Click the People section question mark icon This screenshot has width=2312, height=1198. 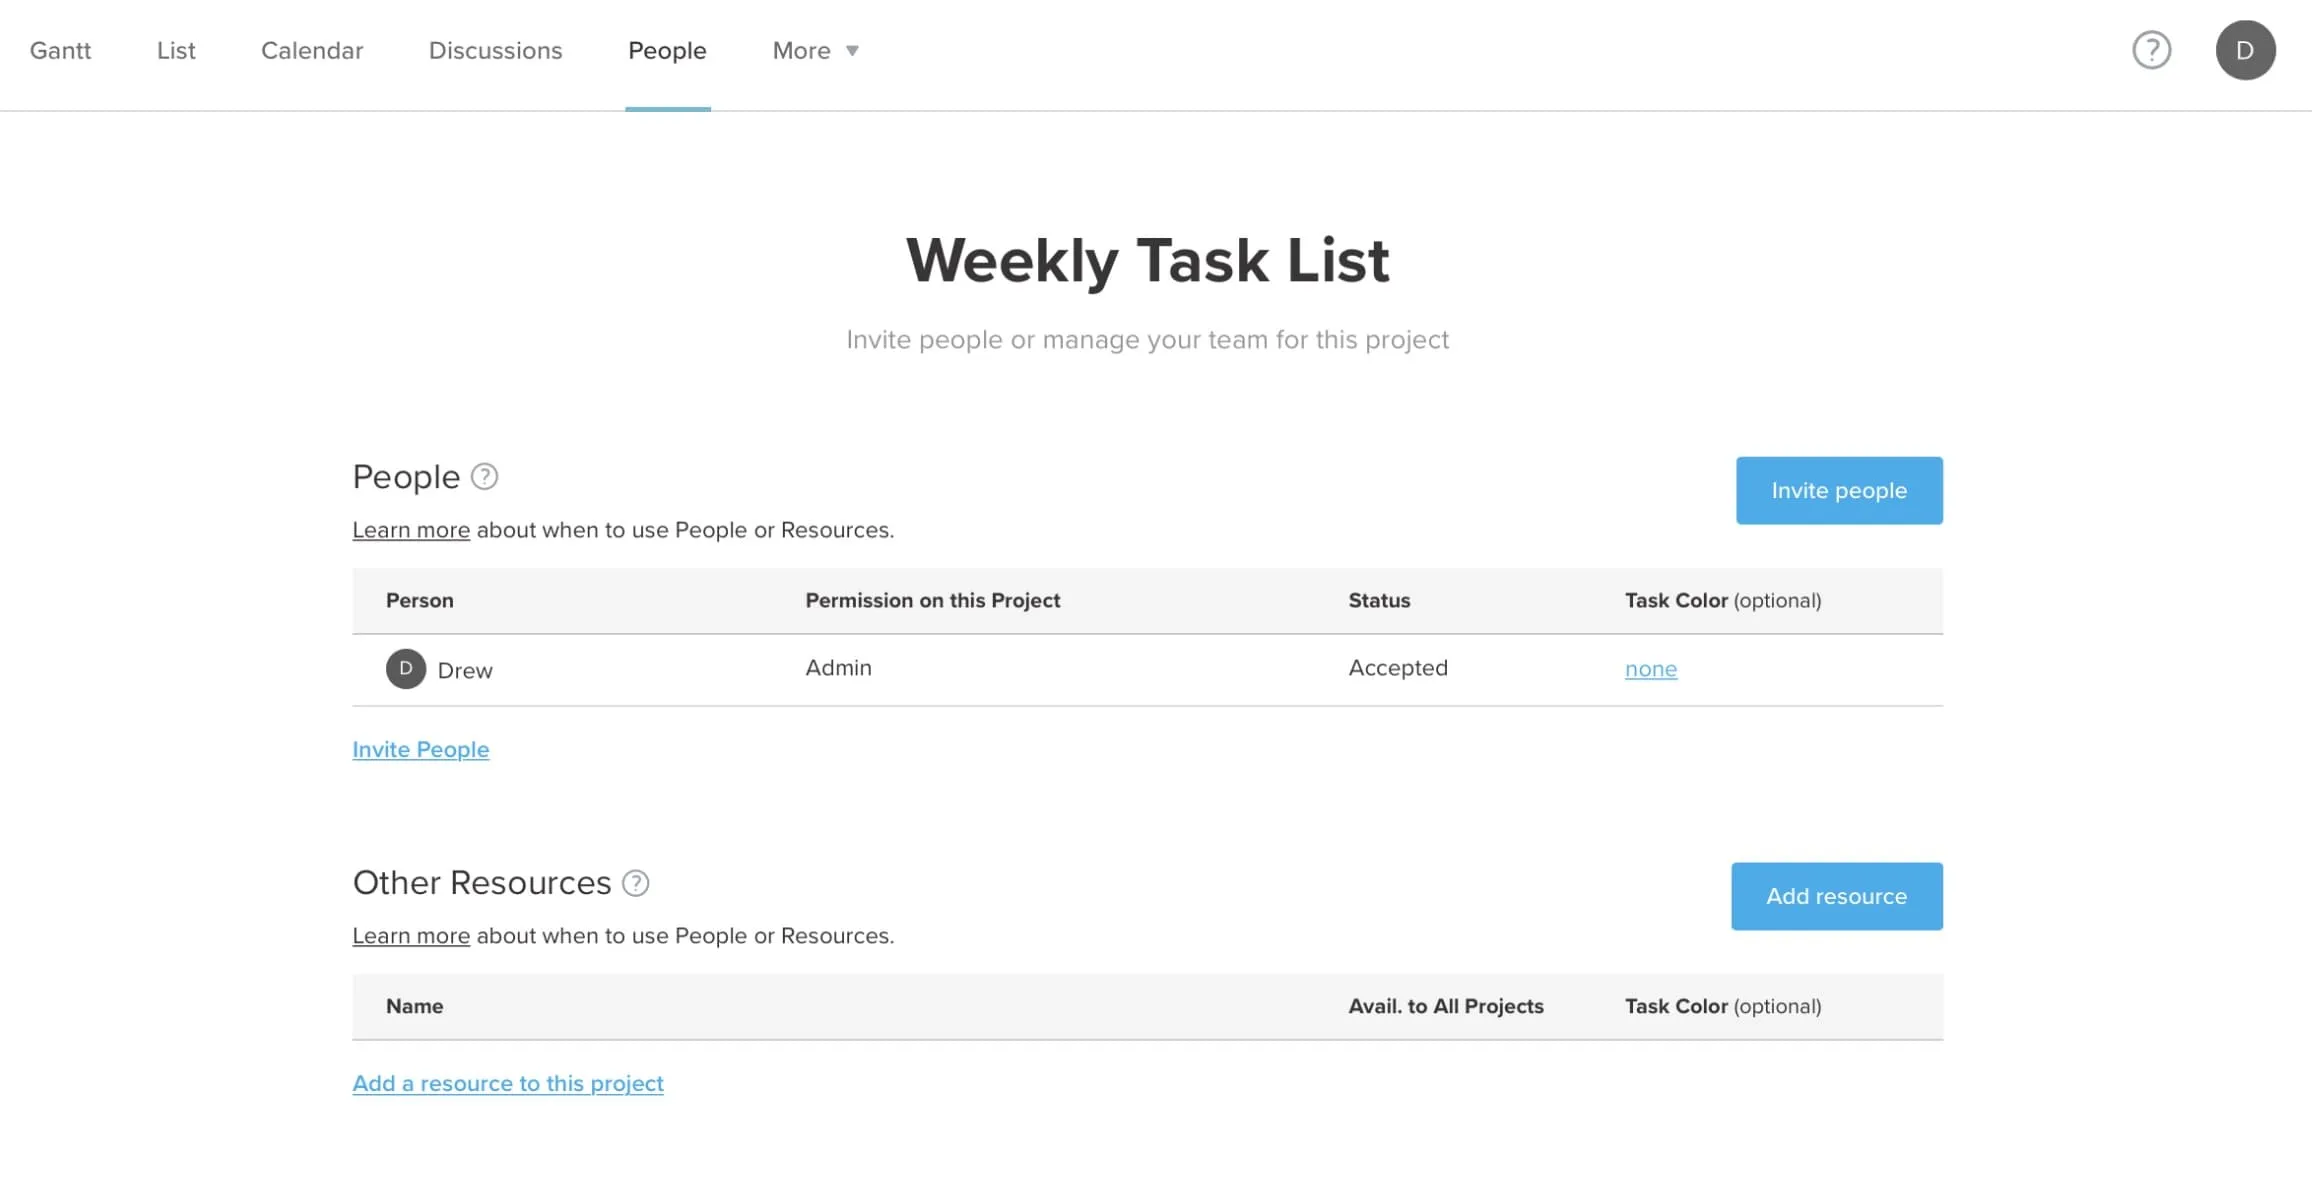[484, 475]
